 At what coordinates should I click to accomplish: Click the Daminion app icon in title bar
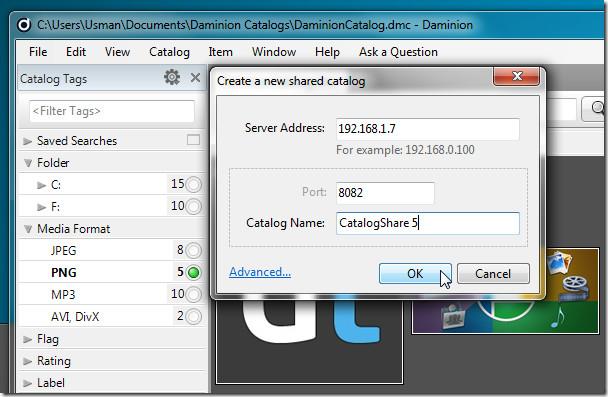(24, 25)
